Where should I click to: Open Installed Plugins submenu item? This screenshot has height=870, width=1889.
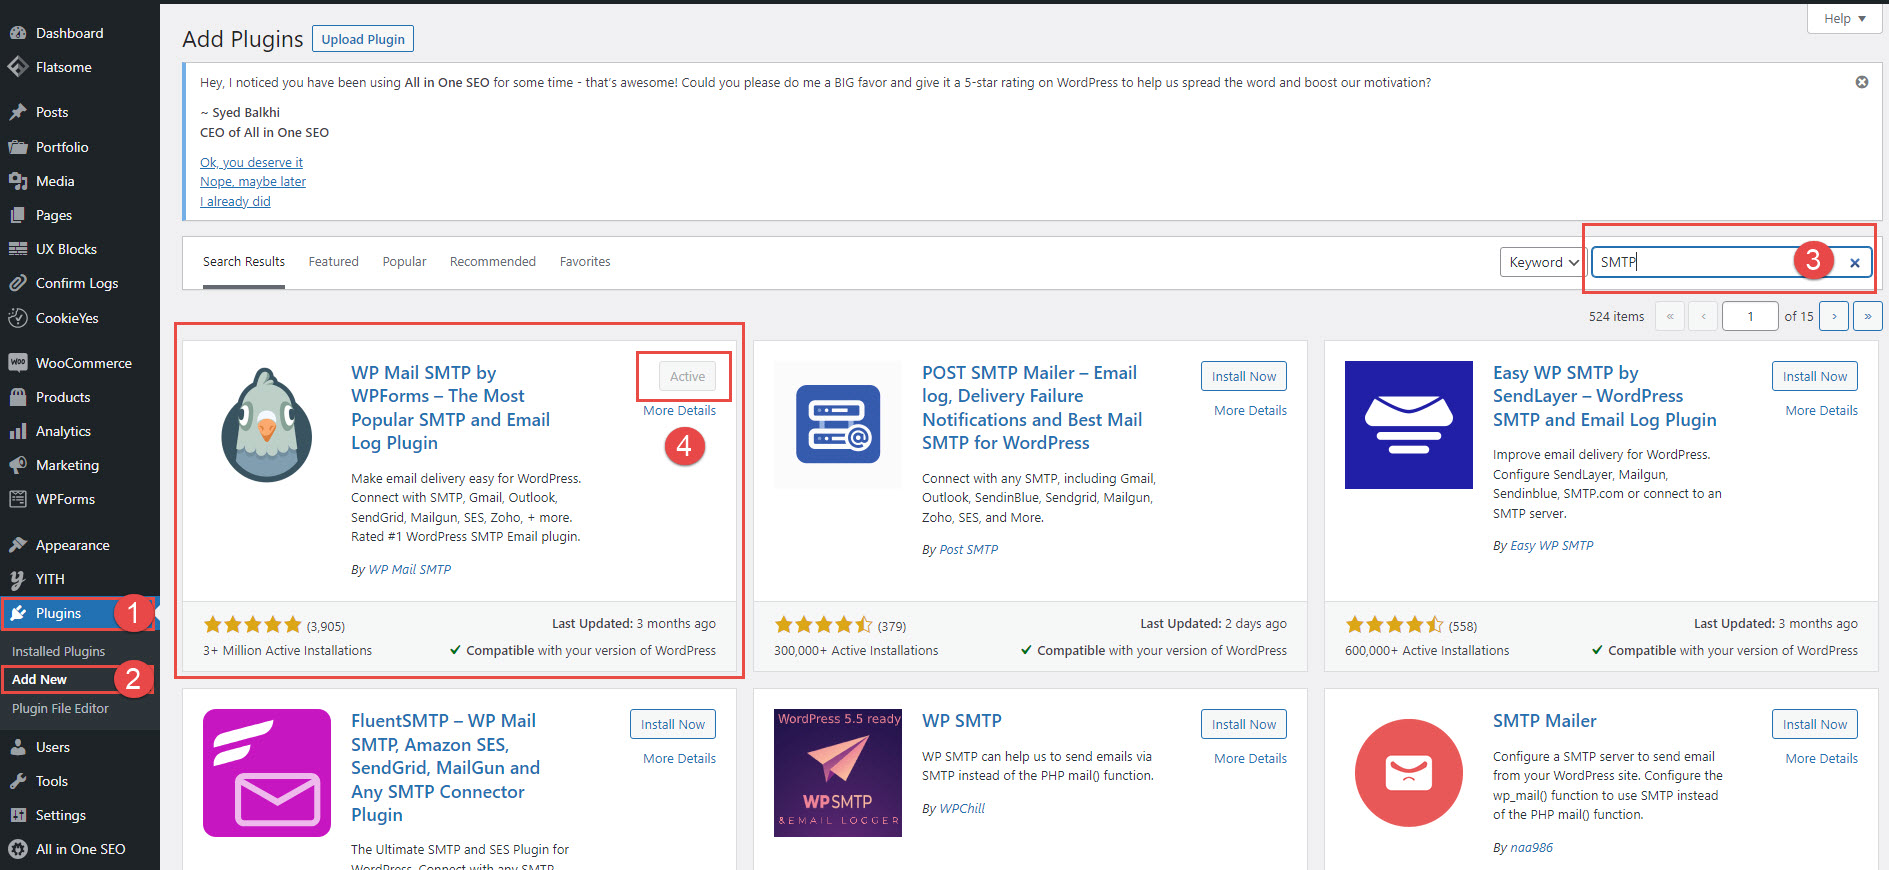[58, 651]
